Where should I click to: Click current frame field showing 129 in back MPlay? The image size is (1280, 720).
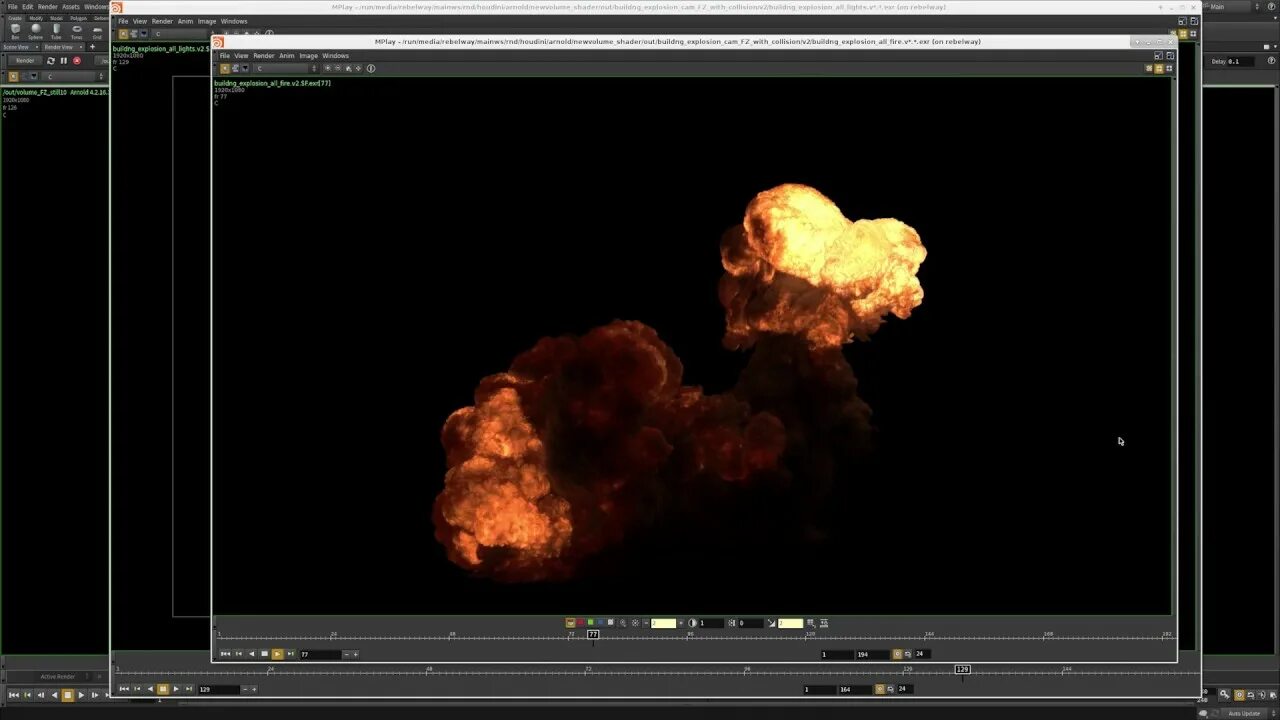coord(219,689)
